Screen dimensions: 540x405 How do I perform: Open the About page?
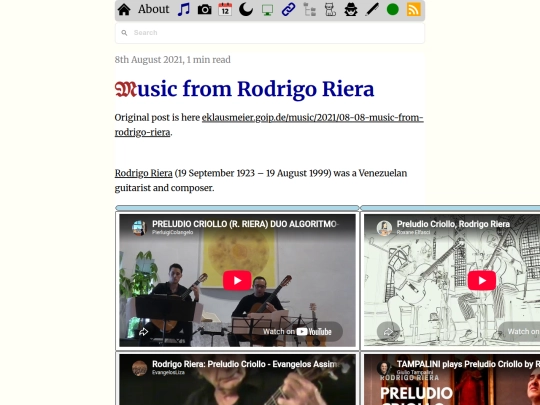coord(154,9)
